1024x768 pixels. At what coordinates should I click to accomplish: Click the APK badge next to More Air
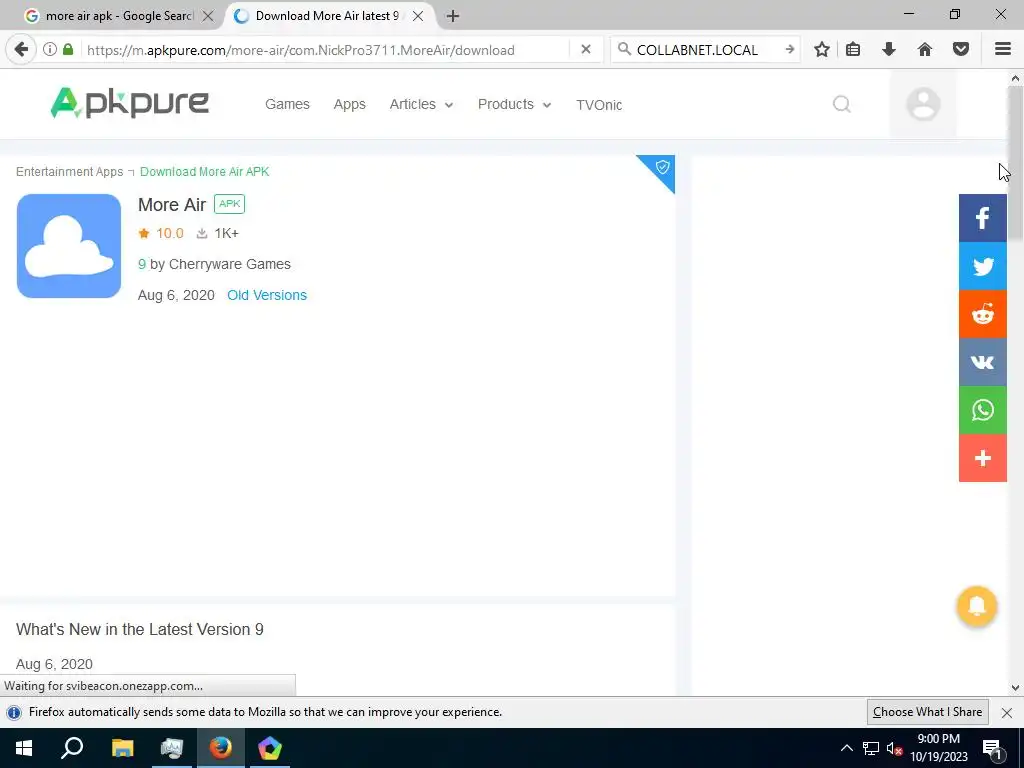[x=229, y=204]
